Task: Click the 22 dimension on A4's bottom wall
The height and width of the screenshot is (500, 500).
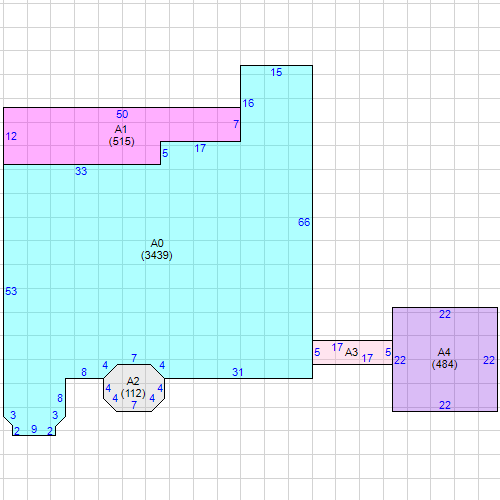Action: click(445, 405)
